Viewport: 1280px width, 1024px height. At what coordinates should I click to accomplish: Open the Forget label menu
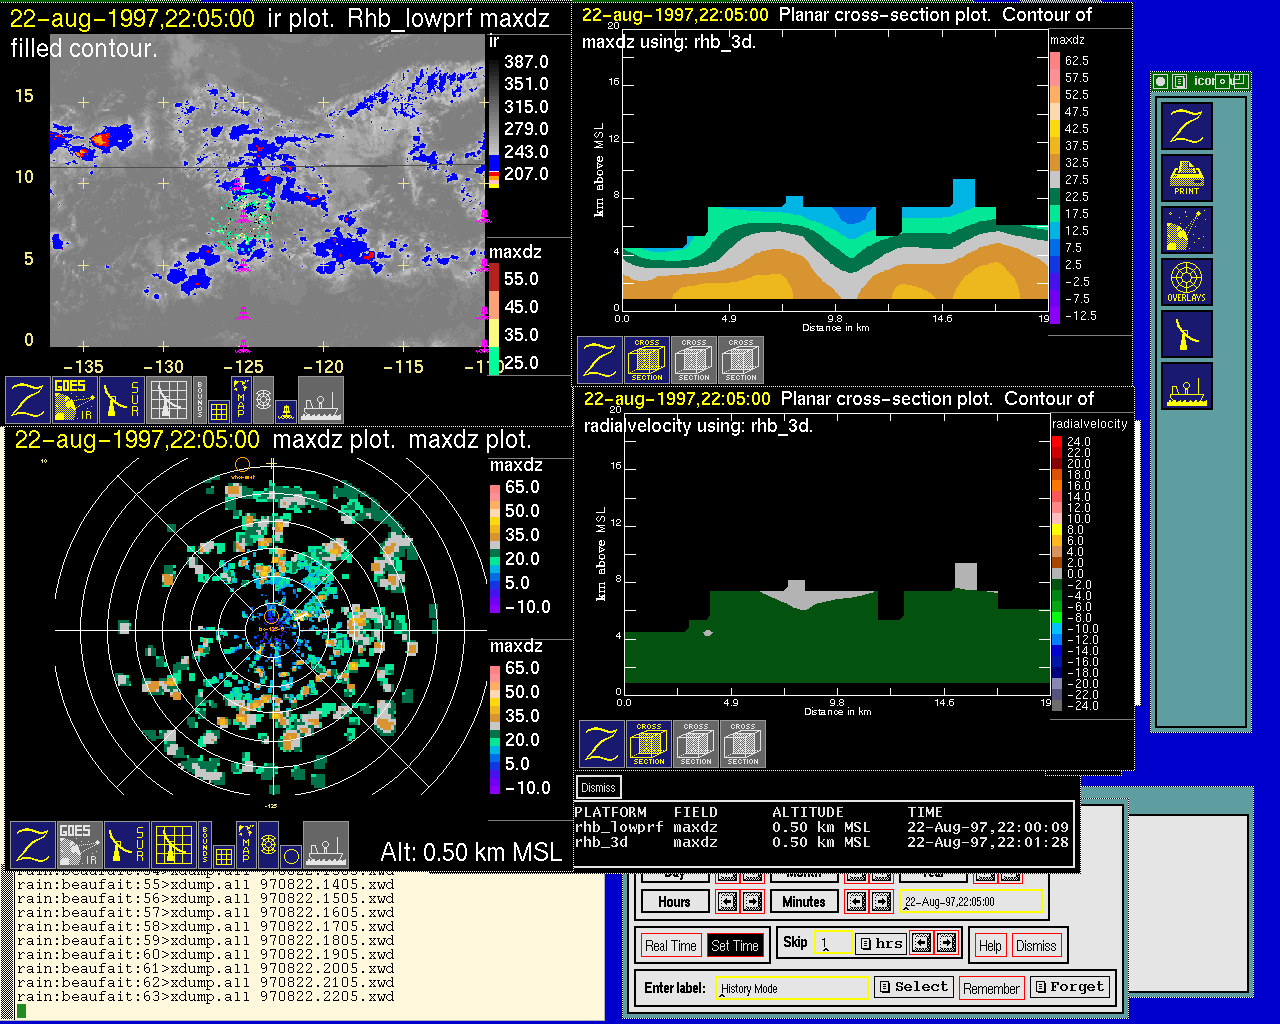pyautogui.click(x=1068, y=987)
